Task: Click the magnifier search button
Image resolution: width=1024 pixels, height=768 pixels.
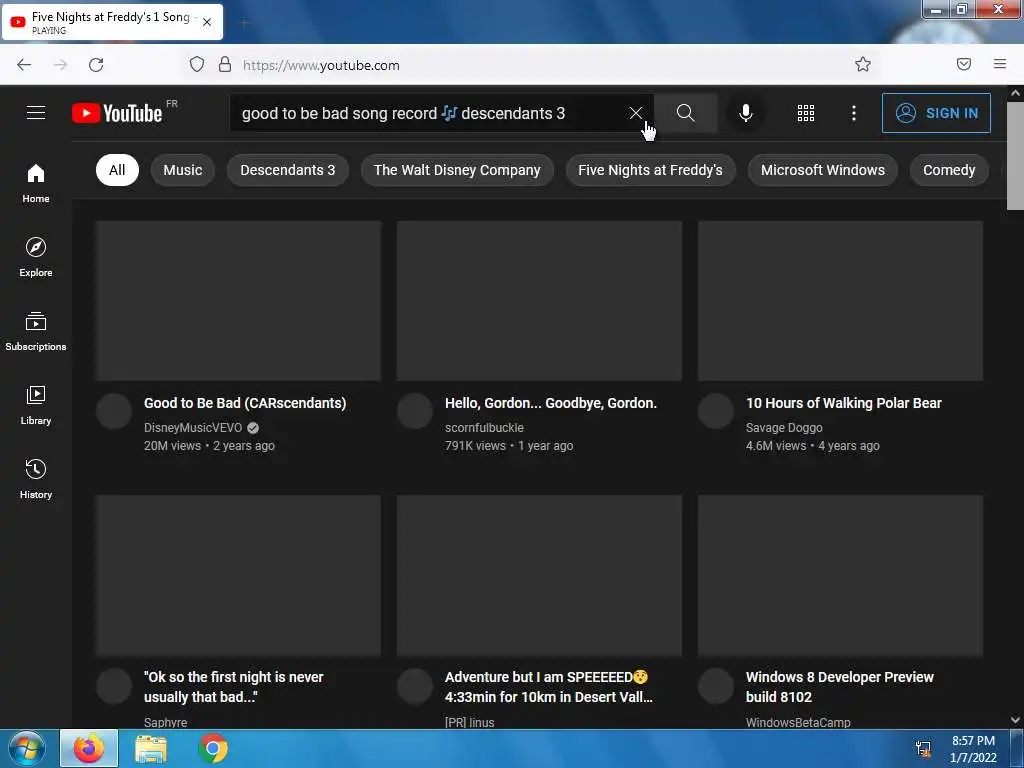Action: point(685,113)
